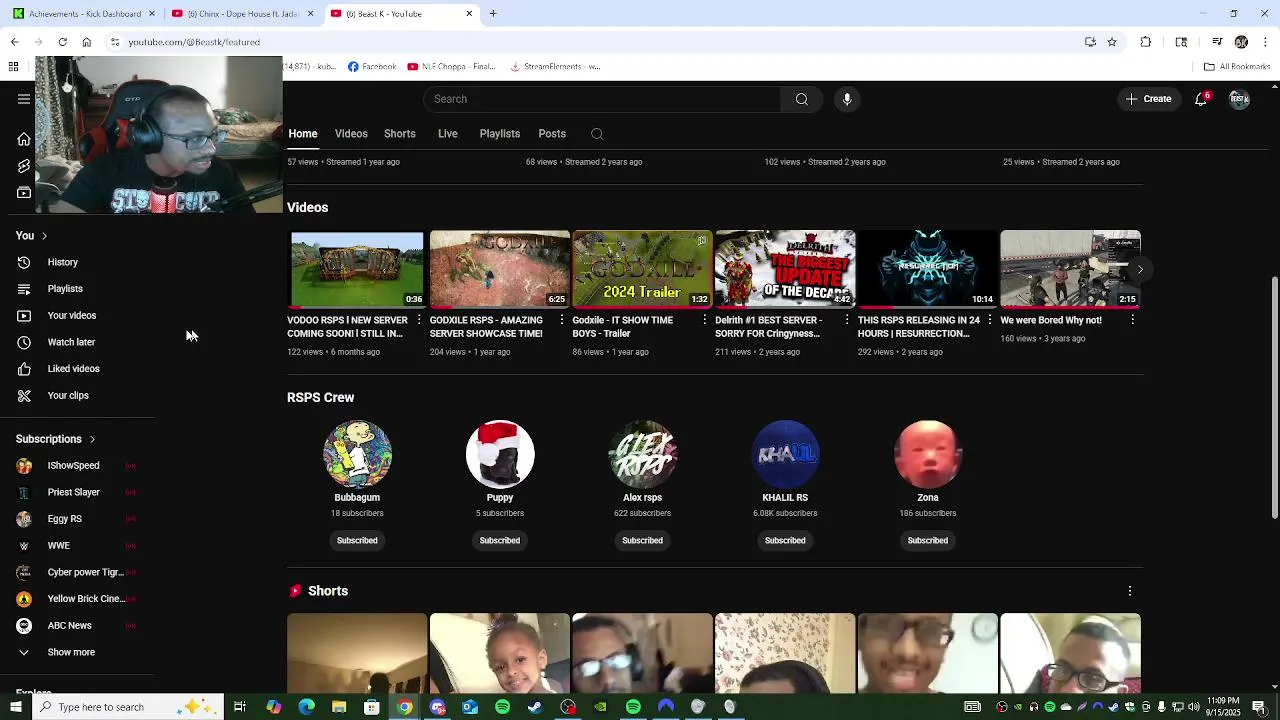The height and width of the screenshot is (720, 1280).
Task: Click the History clock icon
Action: point(24,262)
